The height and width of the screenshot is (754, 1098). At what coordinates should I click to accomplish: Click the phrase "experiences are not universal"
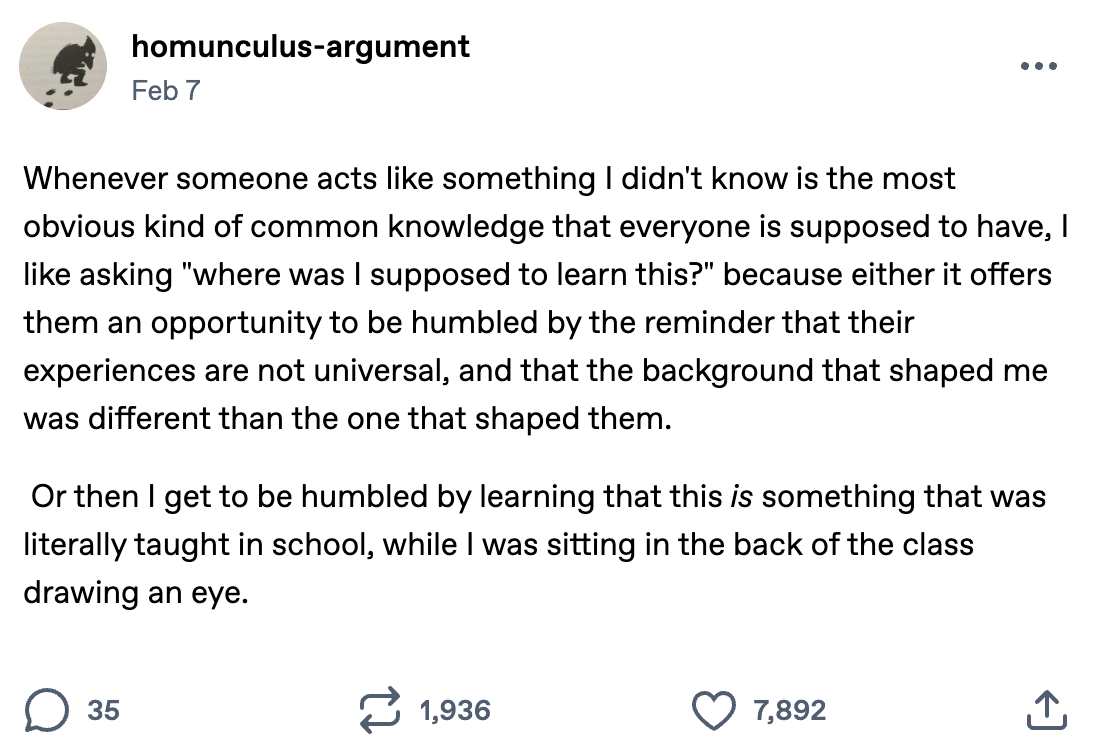click(230, 370)
